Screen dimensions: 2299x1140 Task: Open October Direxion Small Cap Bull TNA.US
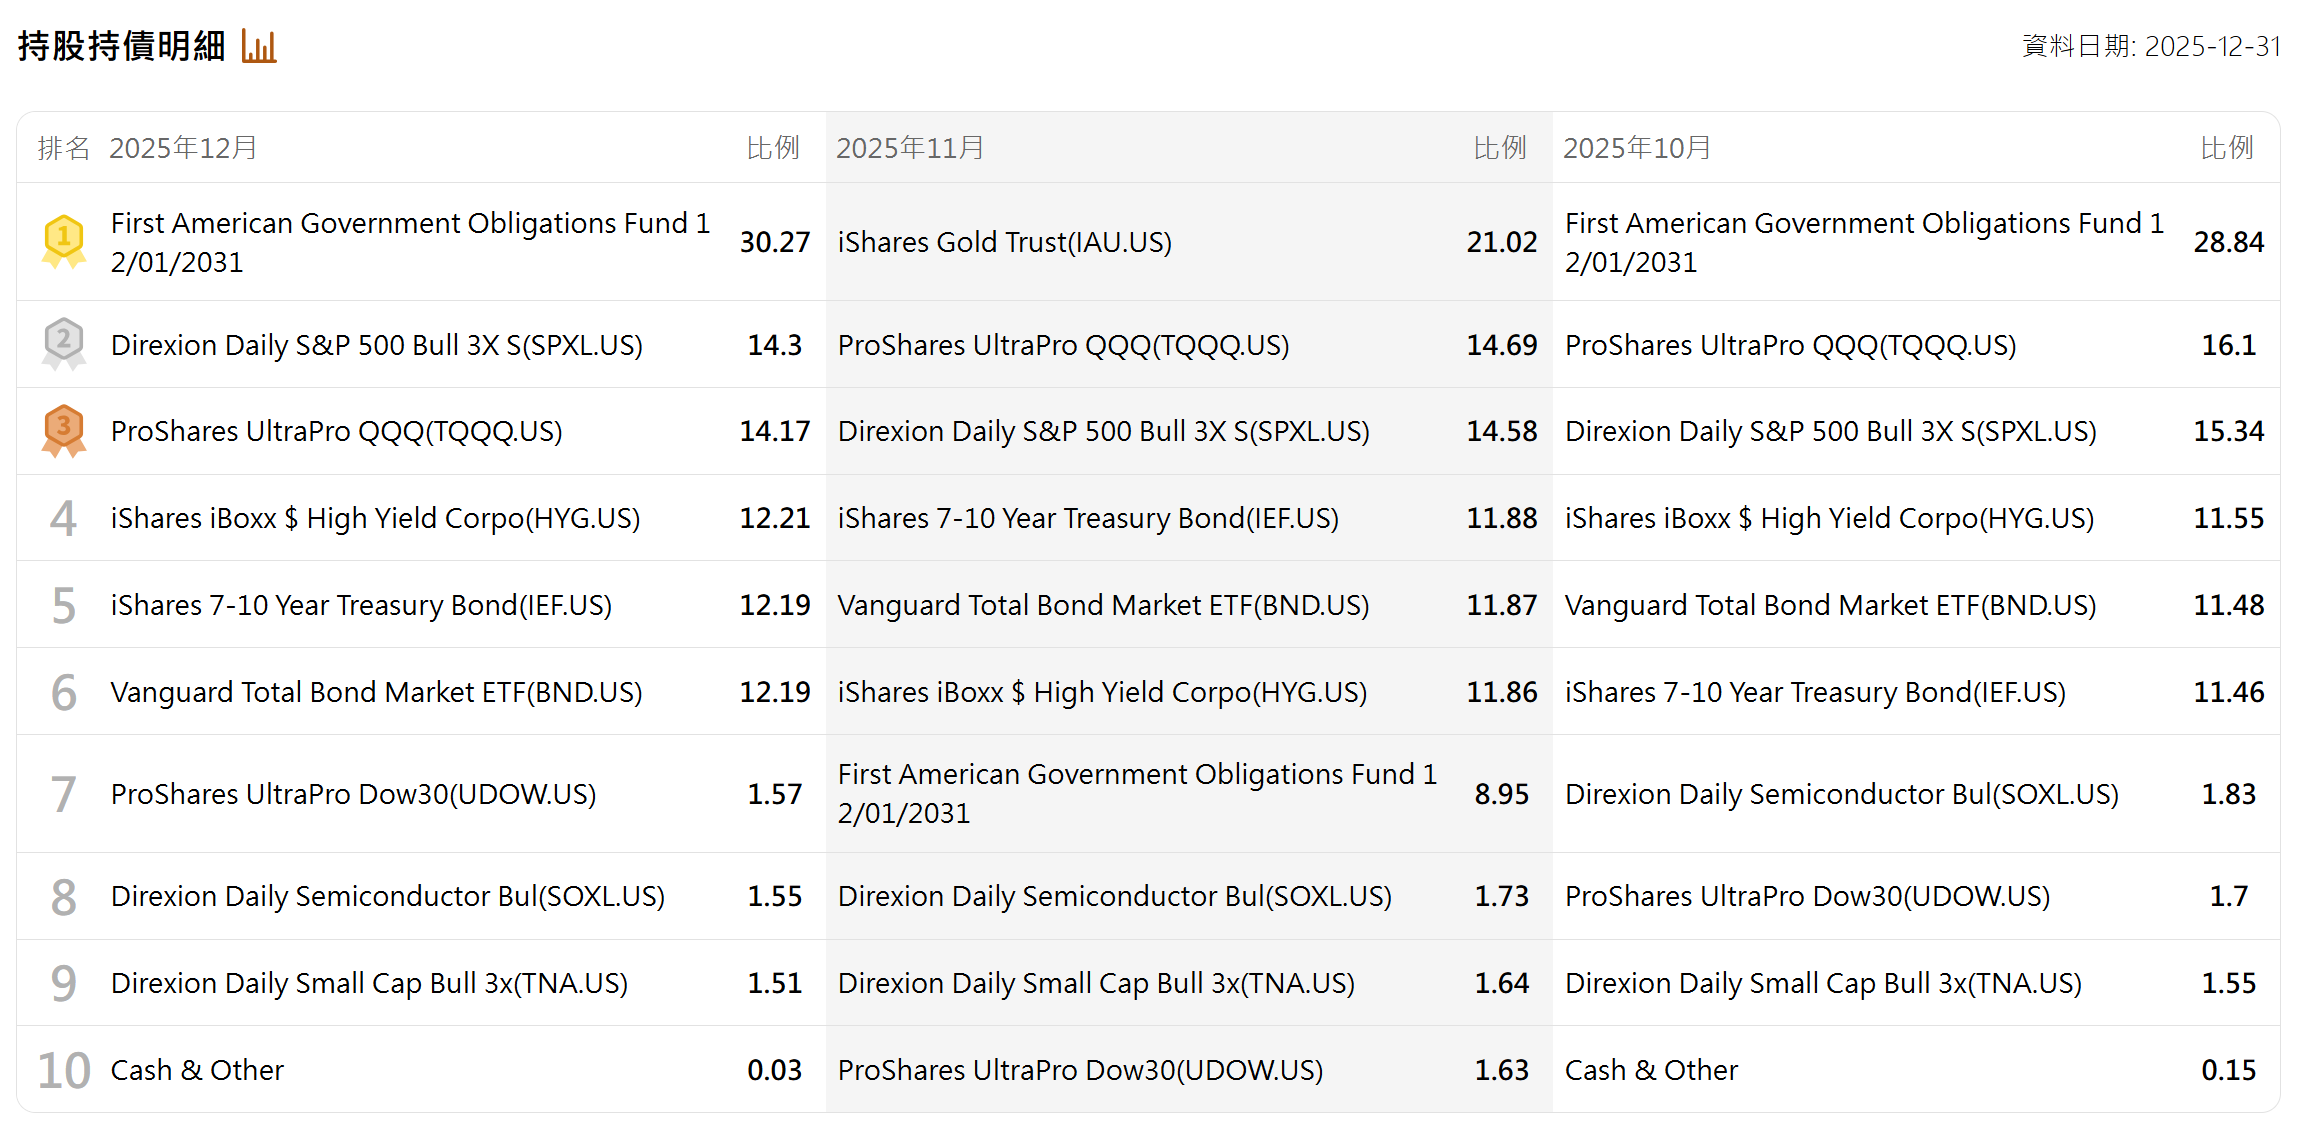(1823, 983)
